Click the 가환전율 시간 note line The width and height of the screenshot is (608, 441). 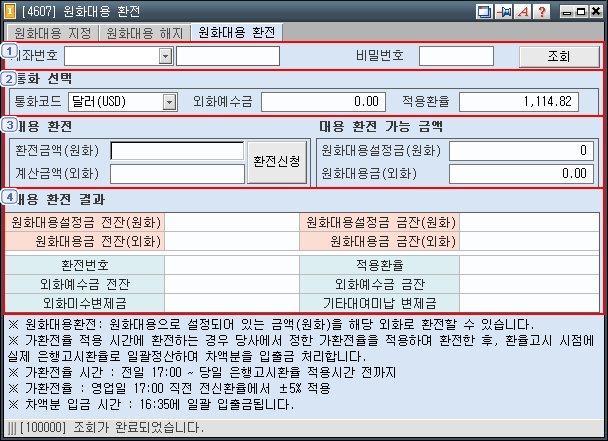click(x=202, y=373)
